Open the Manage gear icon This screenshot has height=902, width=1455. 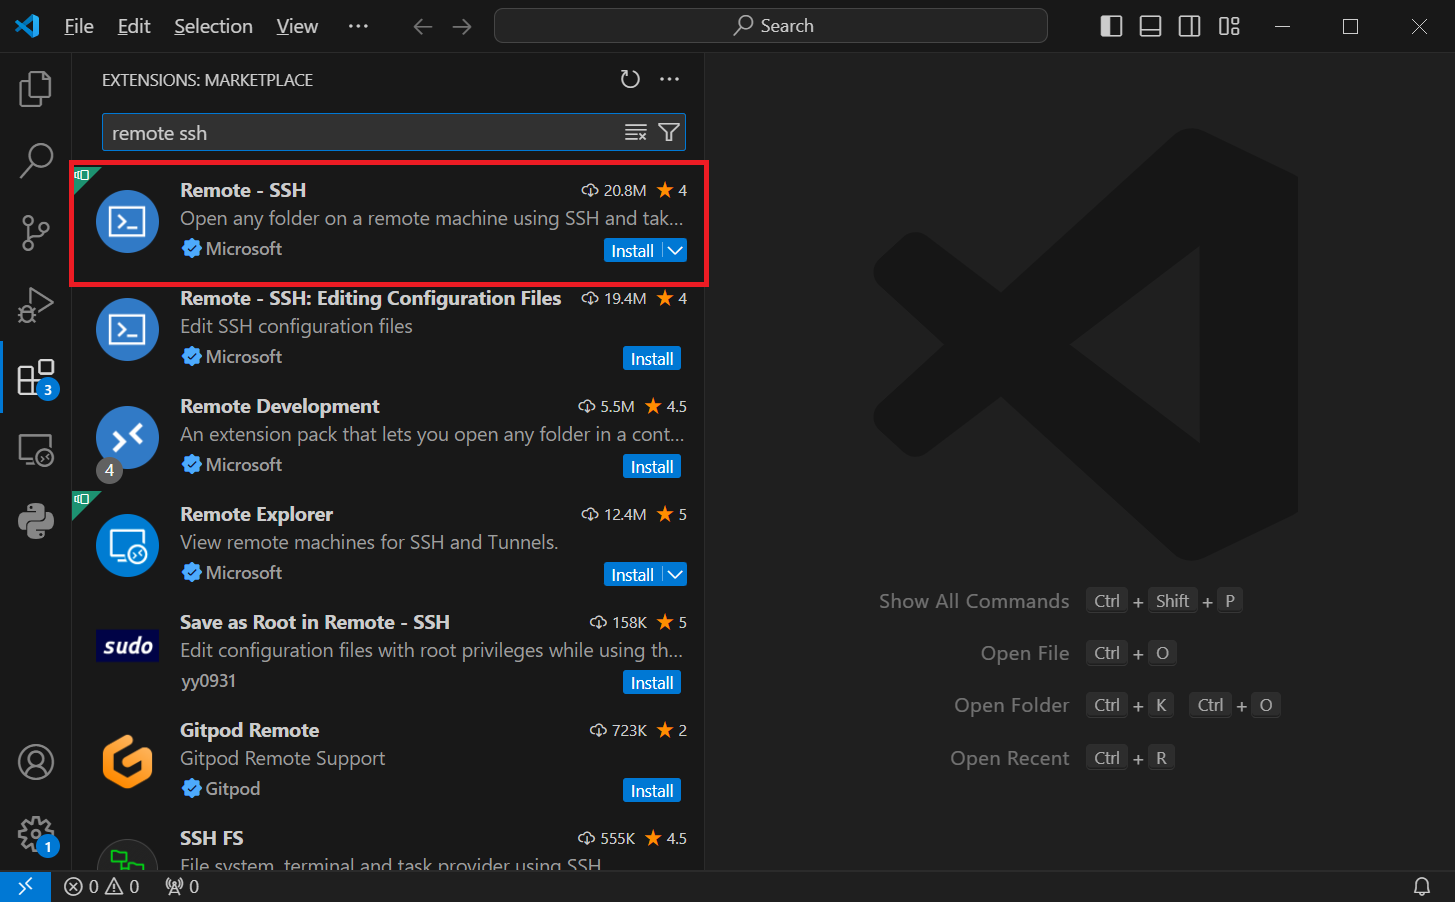(x=37, y=835)
